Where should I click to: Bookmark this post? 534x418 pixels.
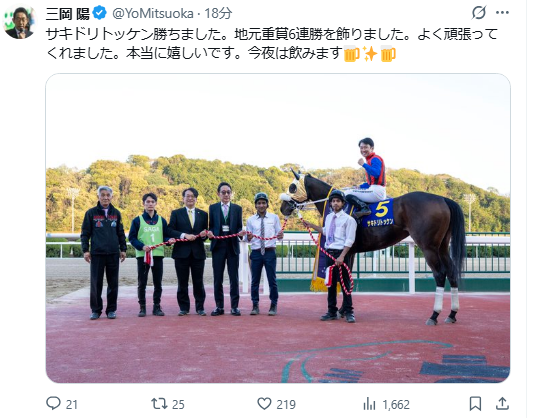pyautogui.click(x=475, y=404)
